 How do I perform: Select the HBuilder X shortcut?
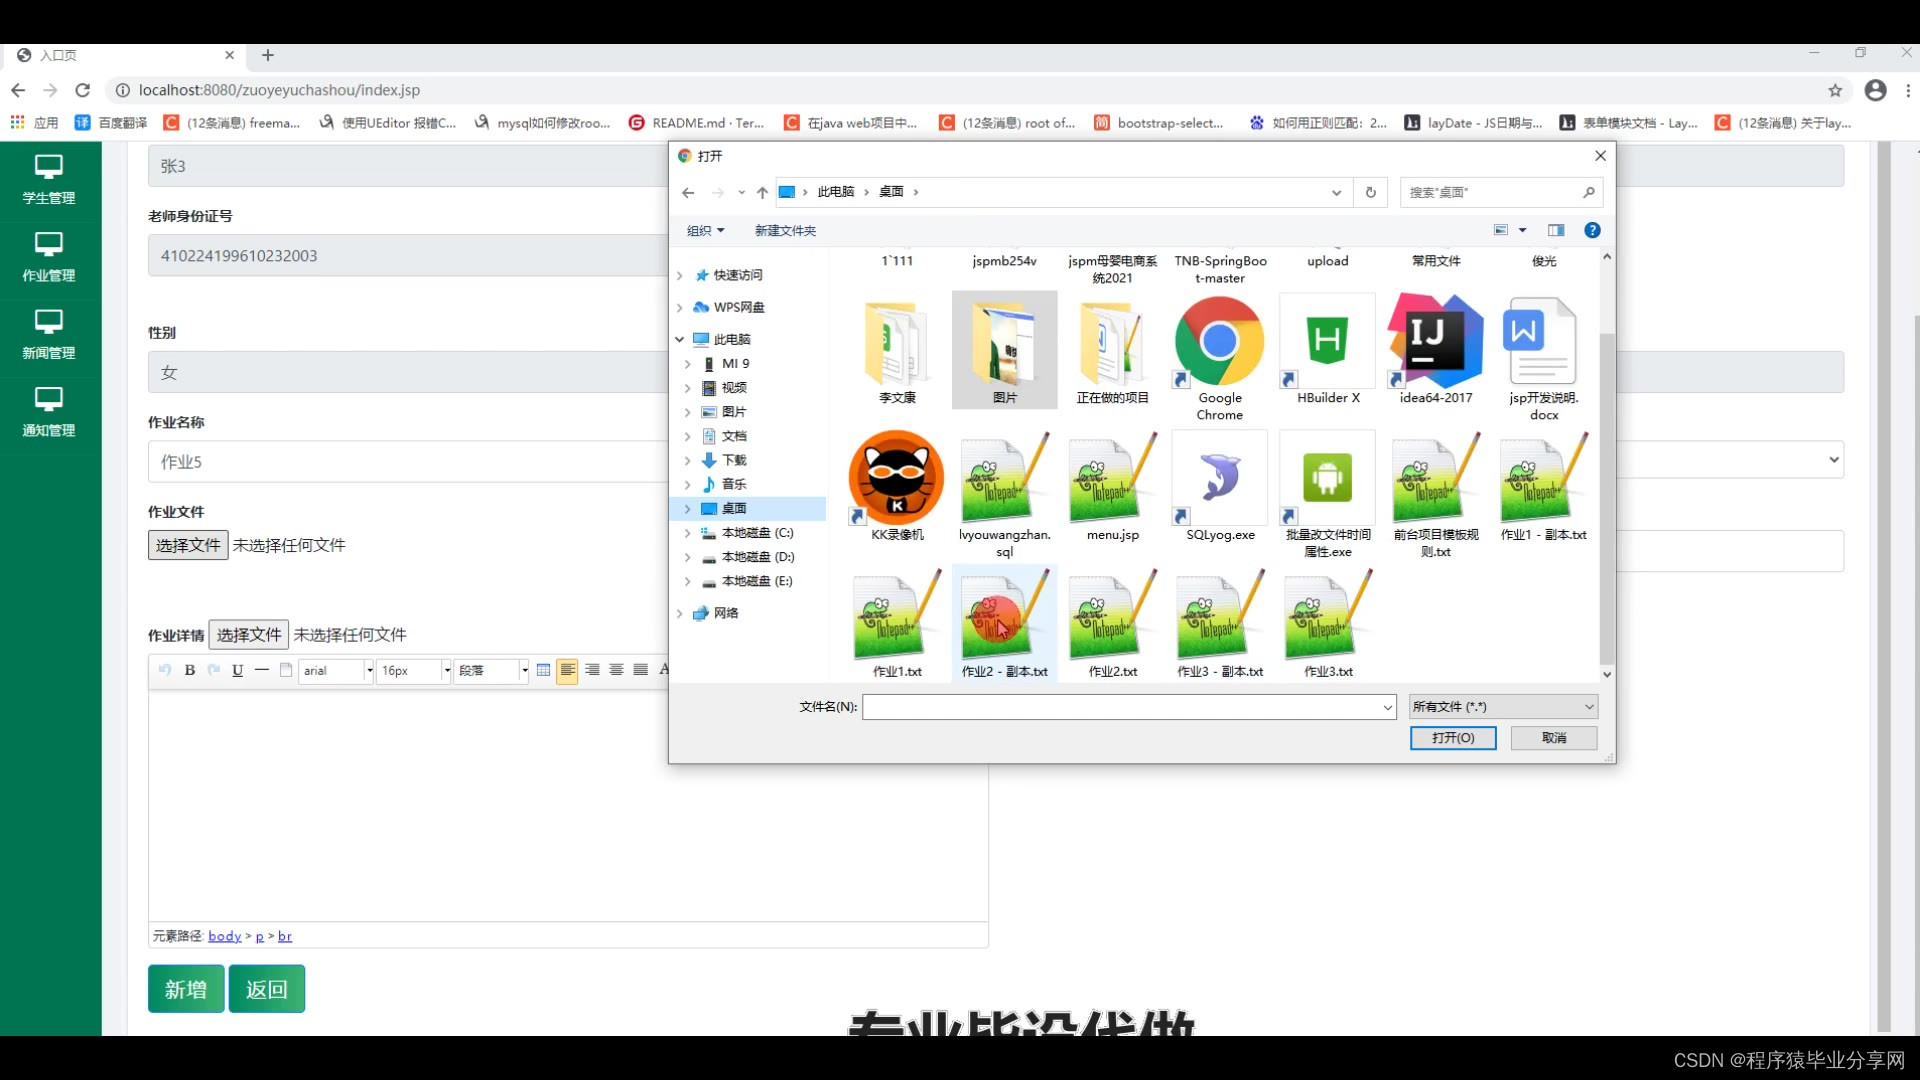(1327, 342)
